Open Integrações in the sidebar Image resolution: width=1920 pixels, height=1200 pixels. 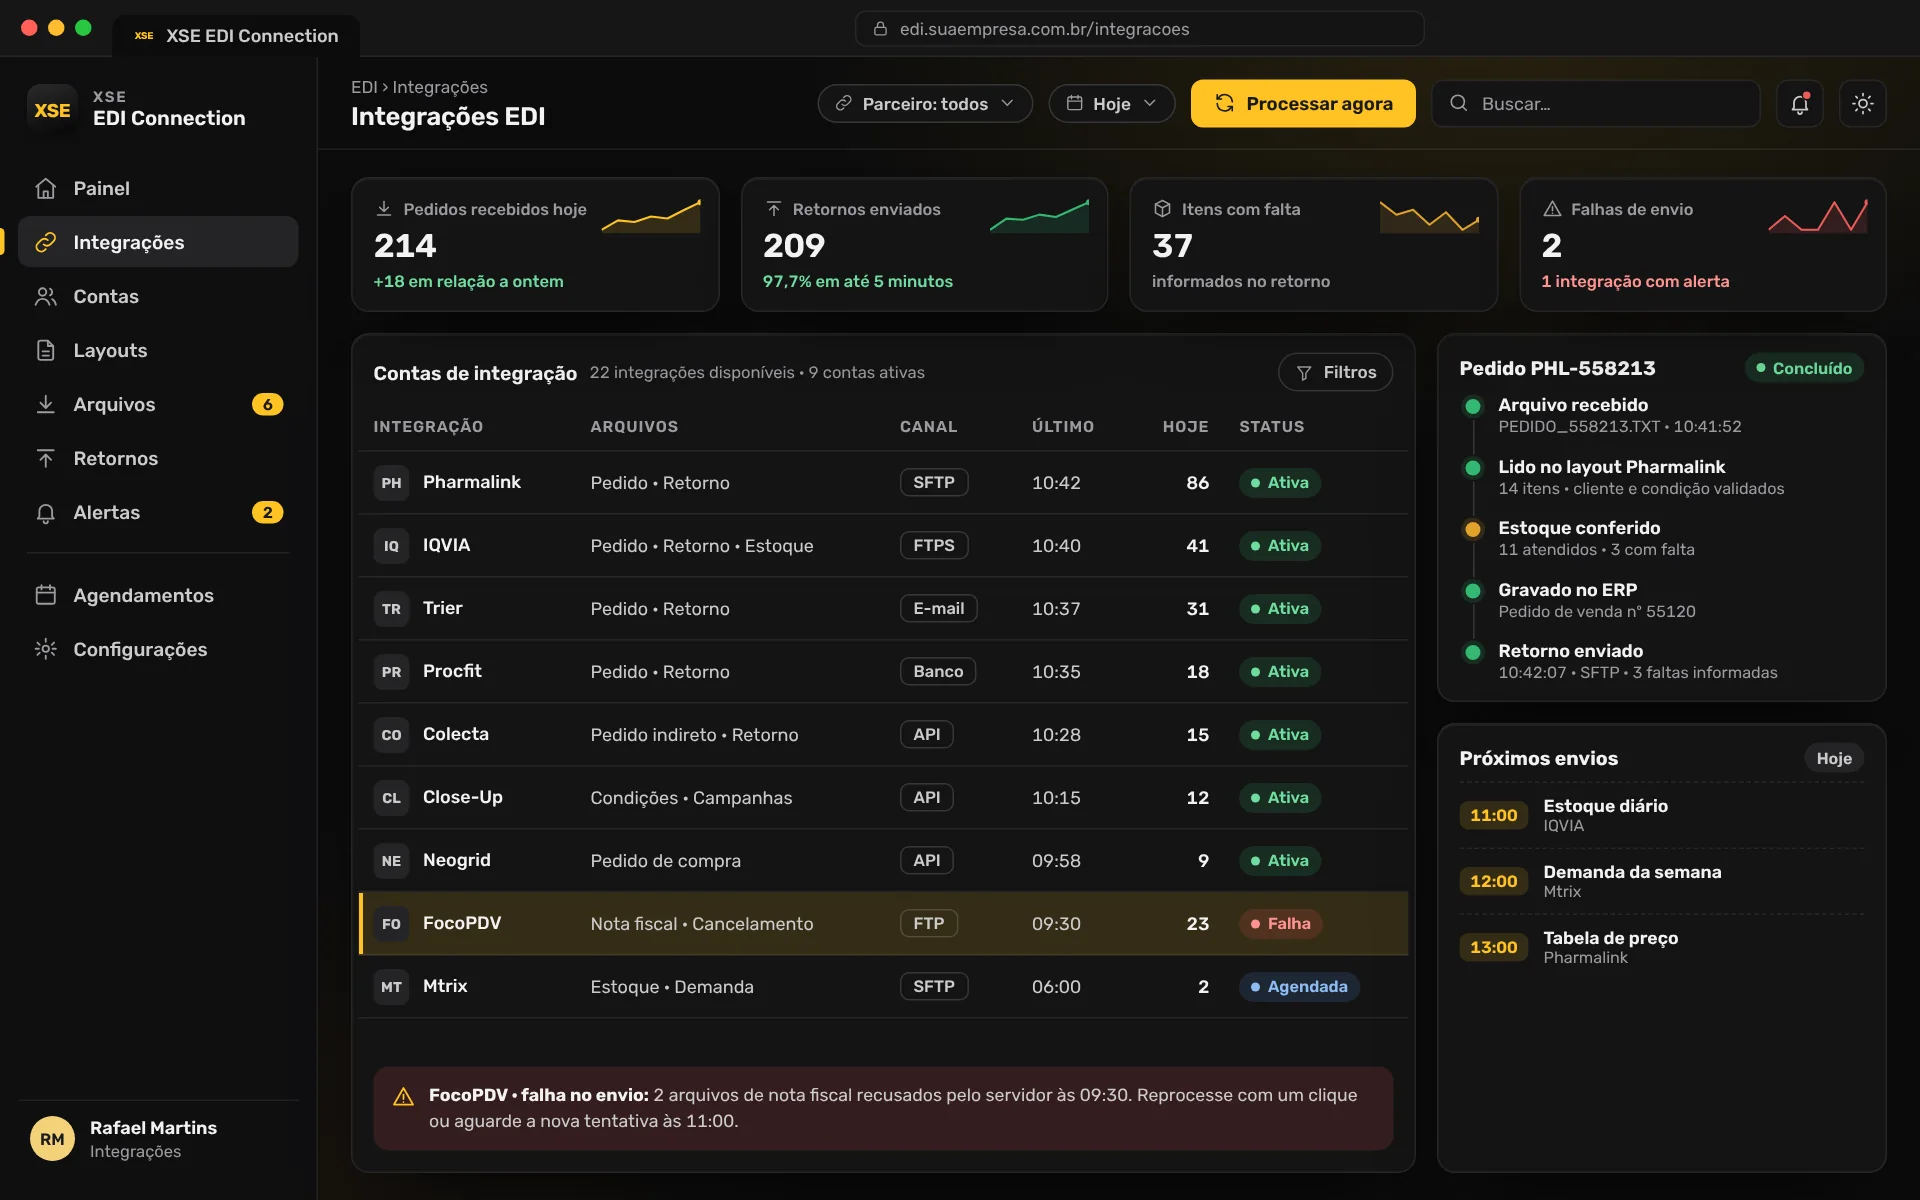[x=158, y=242]
